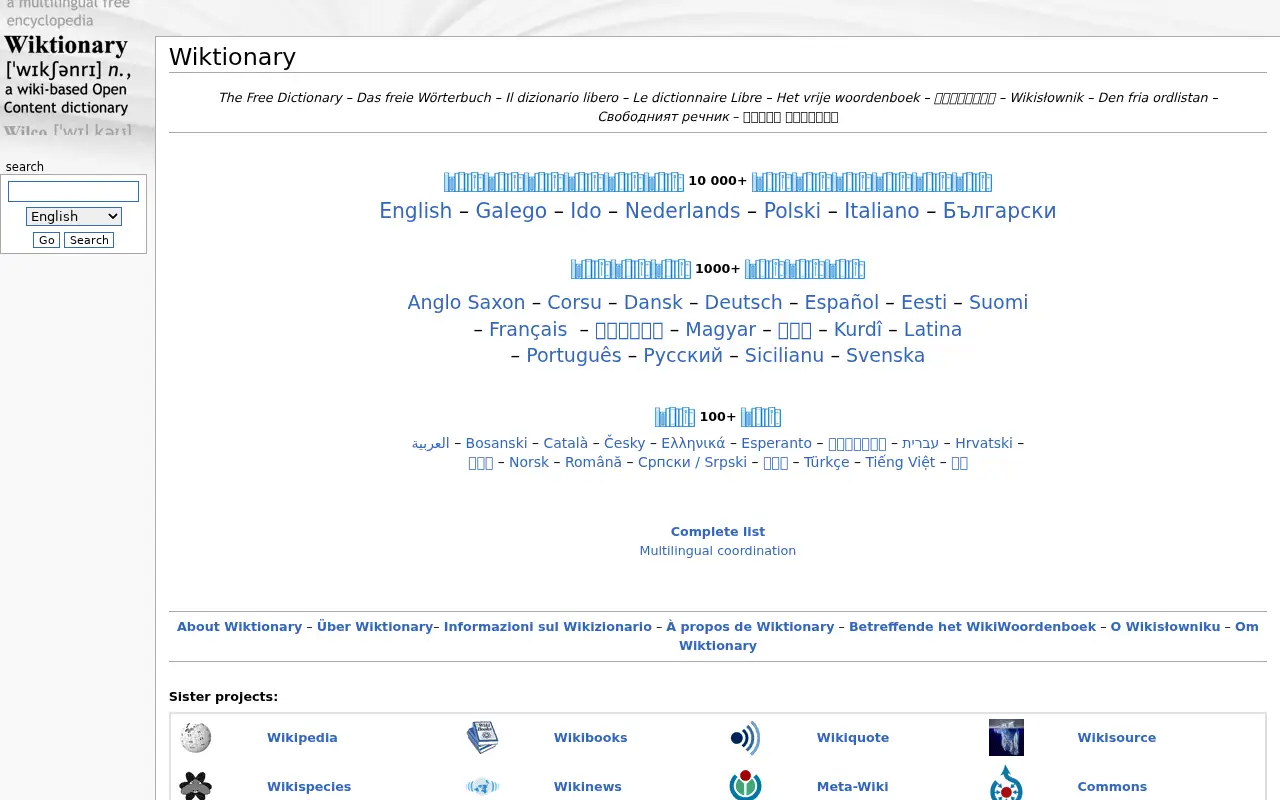The width and height of the screenshot is (1280, 800).
Task: Open the À propos de Wiktionary link
Action: point(750,627)
